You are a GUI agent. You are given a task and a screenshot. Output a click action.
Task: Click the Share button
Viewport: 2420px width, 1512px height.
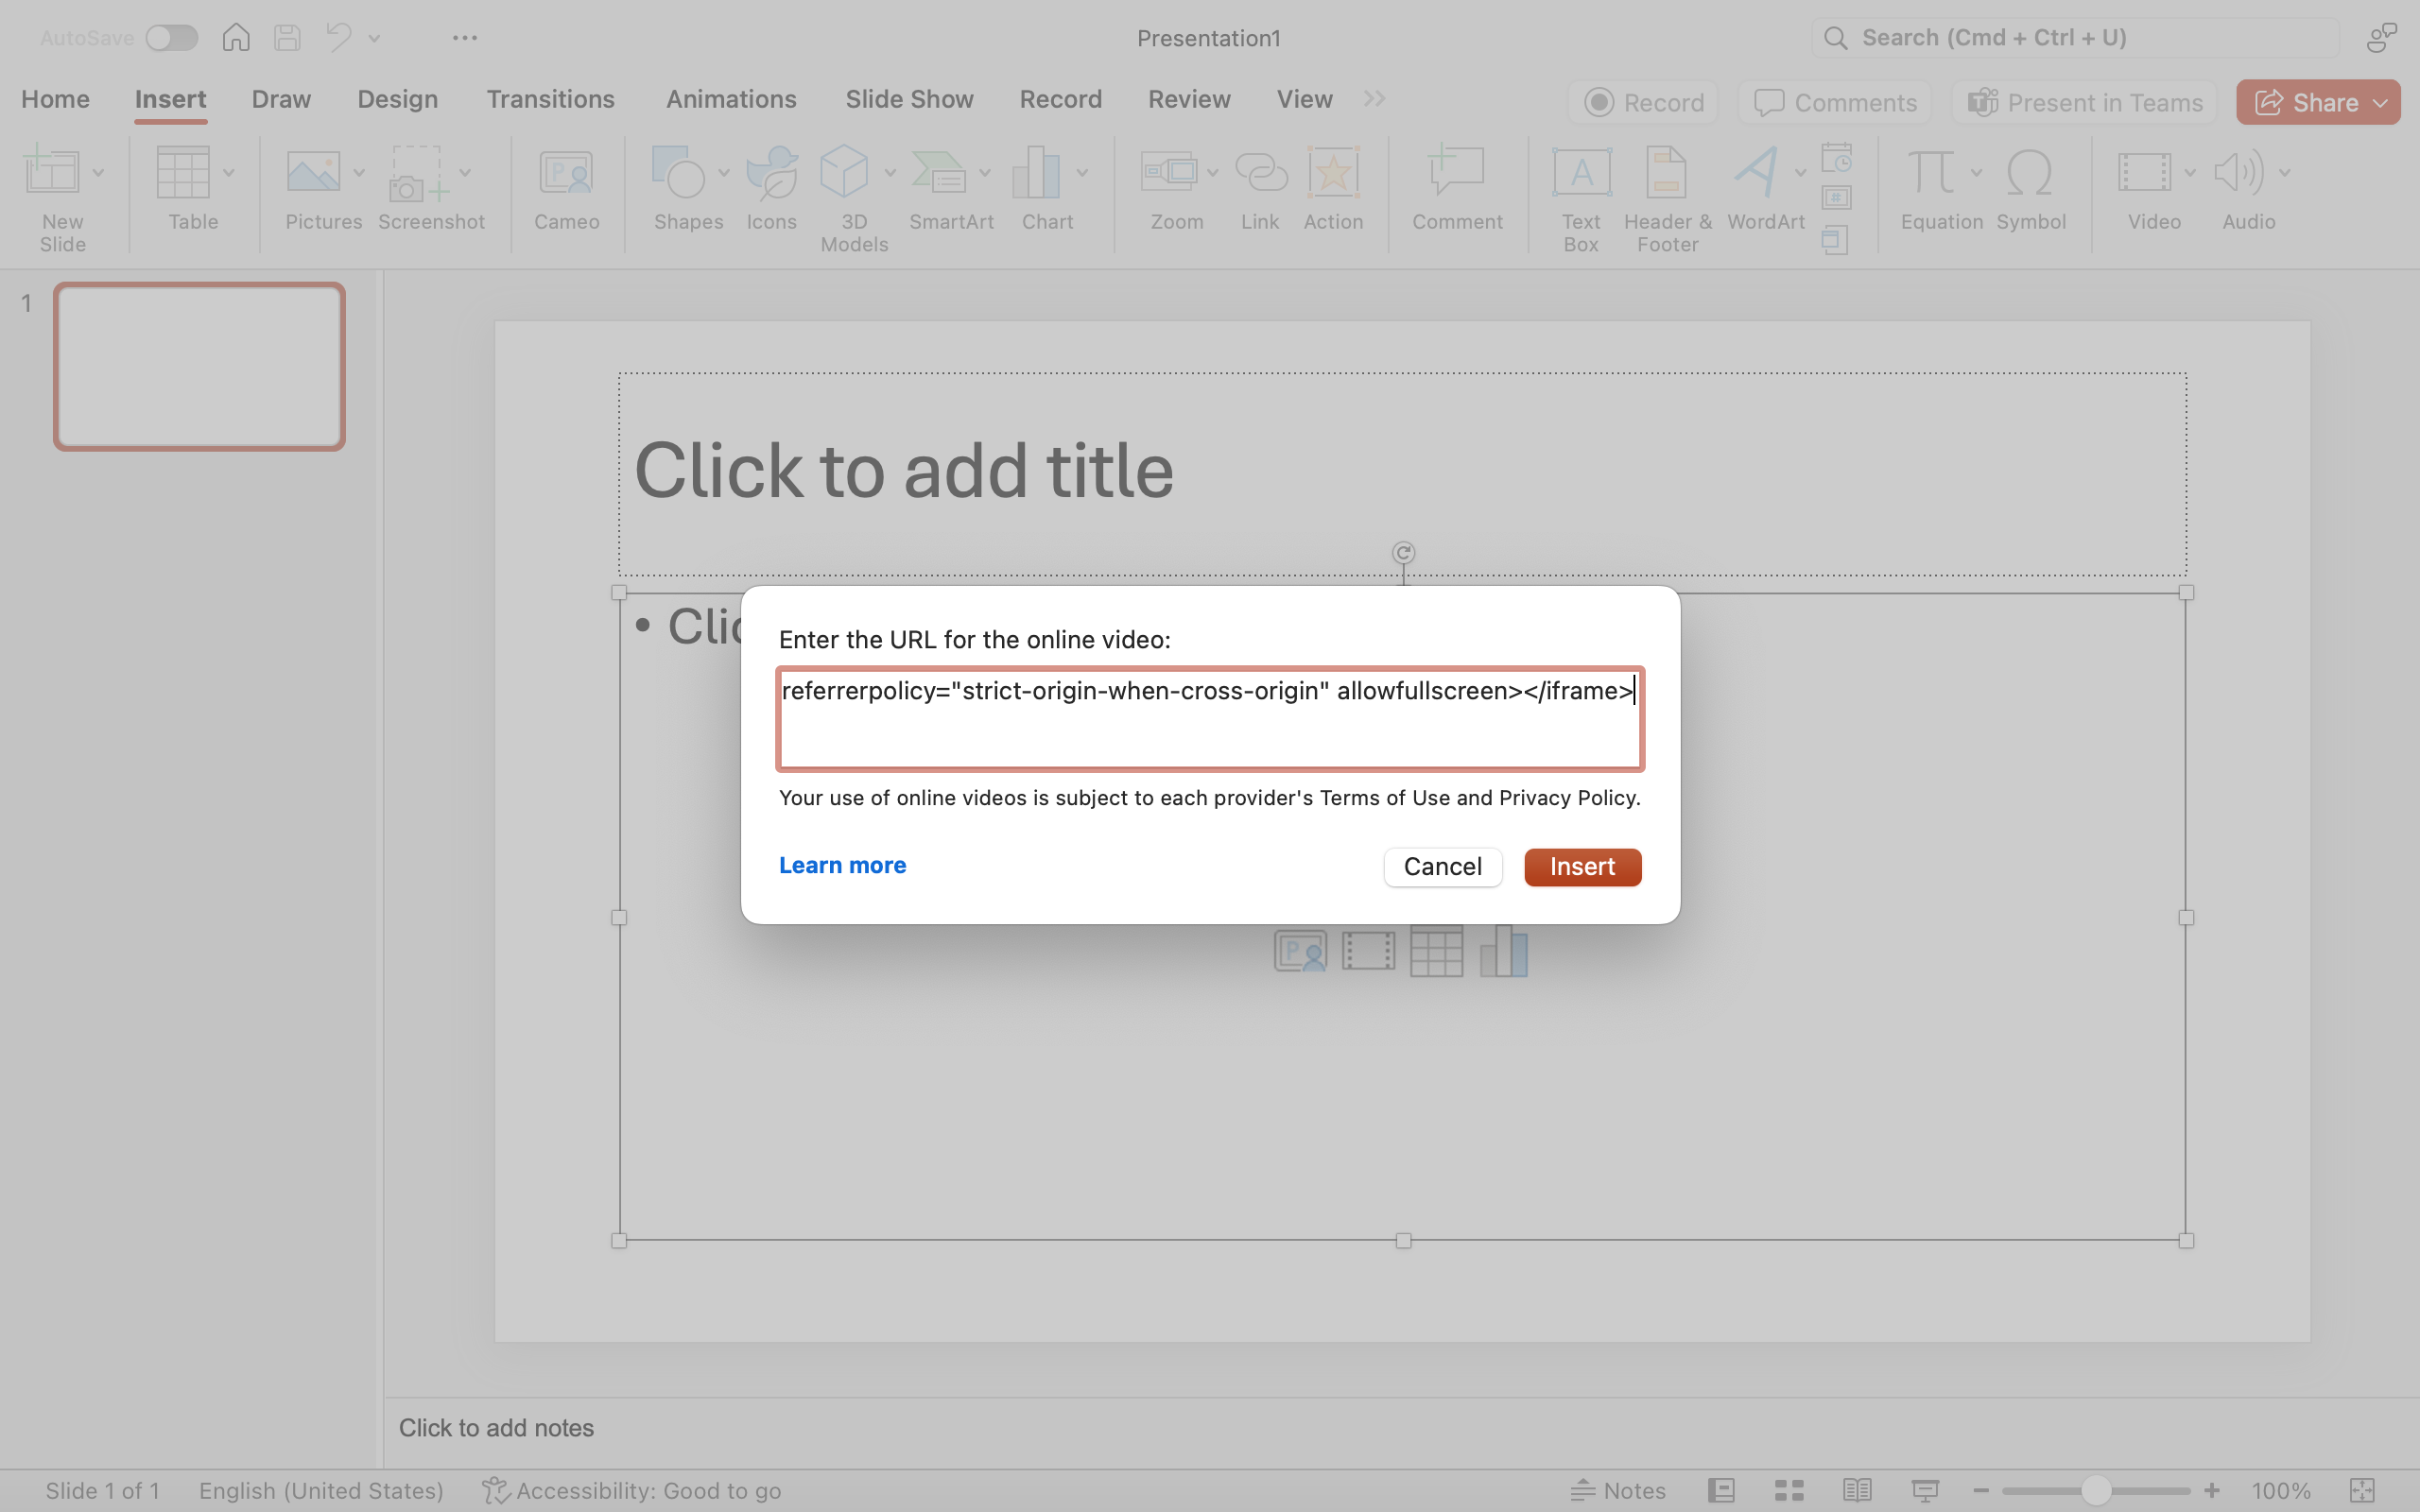[x=2318, y=102]
